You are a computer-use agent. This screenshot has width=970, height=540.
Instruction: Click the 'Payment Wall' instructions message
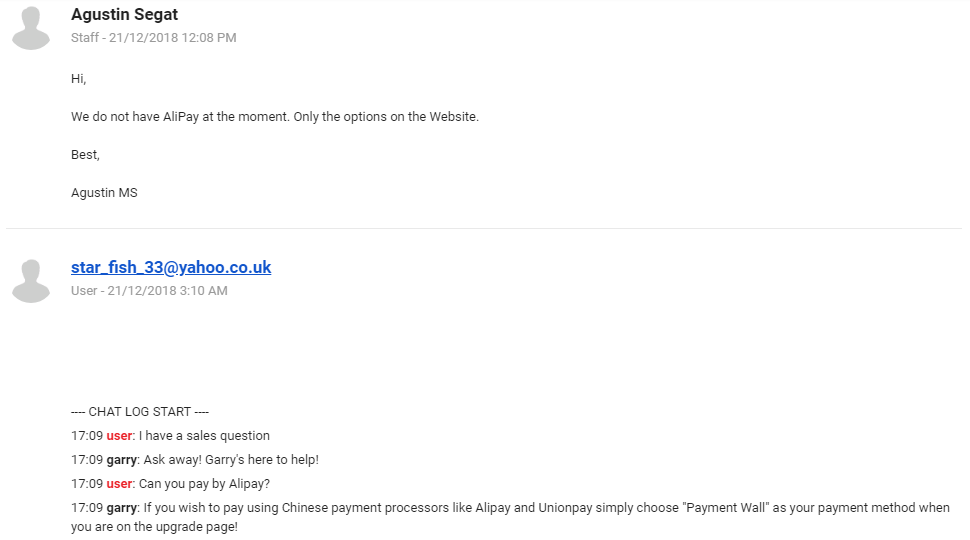[x=546, y=508]
